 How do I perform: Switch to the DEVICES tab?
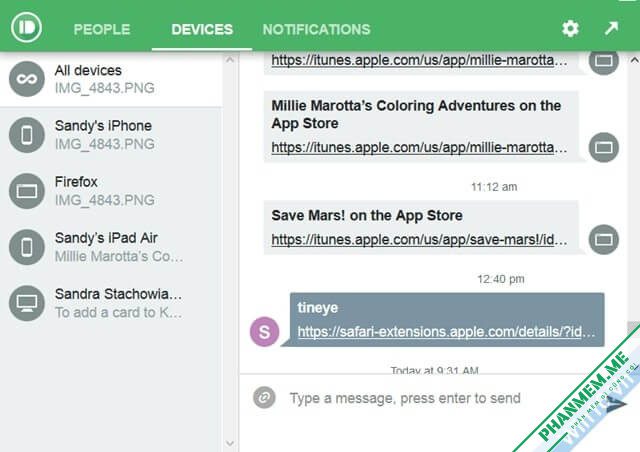(202, 29)
